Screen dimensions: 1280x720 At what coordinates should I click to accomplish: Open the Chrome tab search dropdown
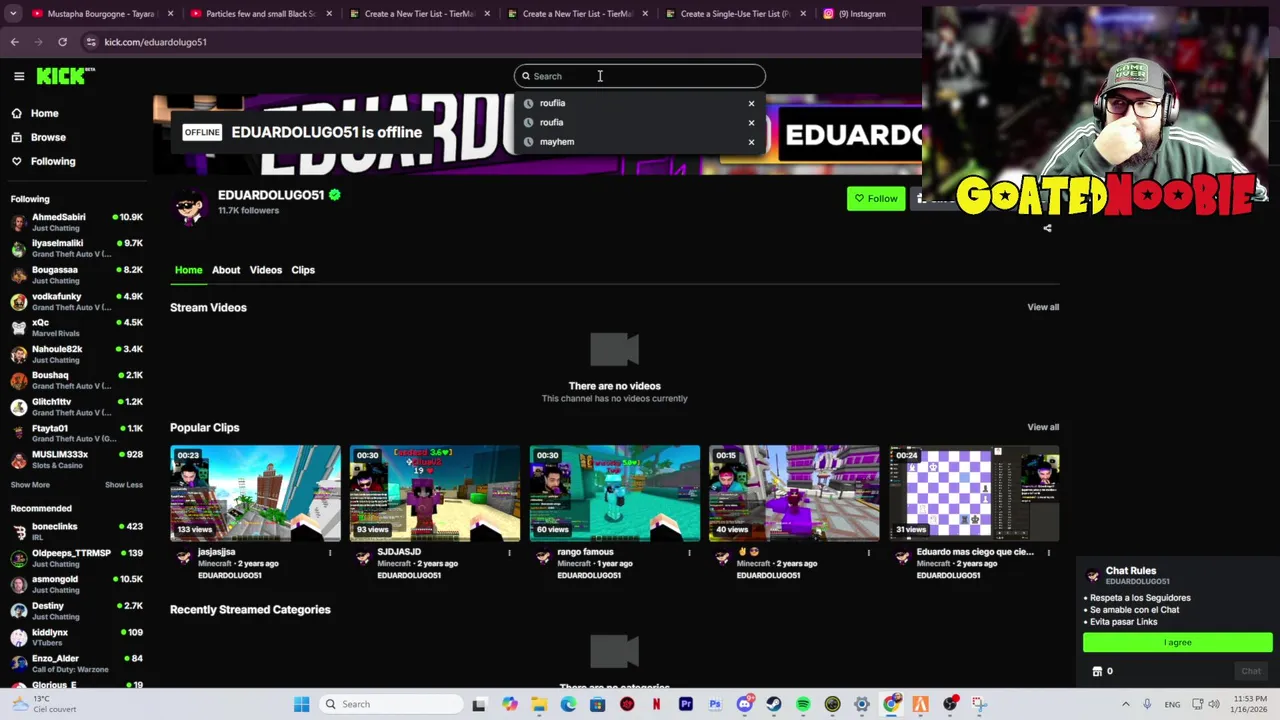(13, 14)
